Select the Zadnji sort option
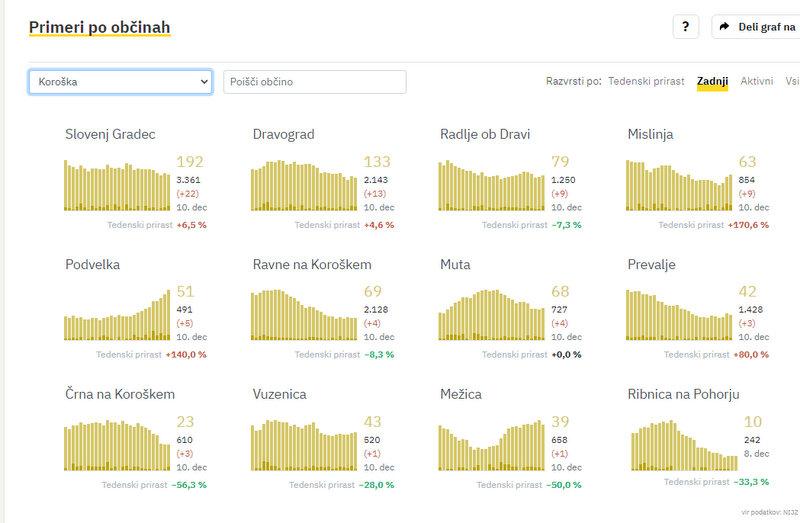 (x=712, y=81)
